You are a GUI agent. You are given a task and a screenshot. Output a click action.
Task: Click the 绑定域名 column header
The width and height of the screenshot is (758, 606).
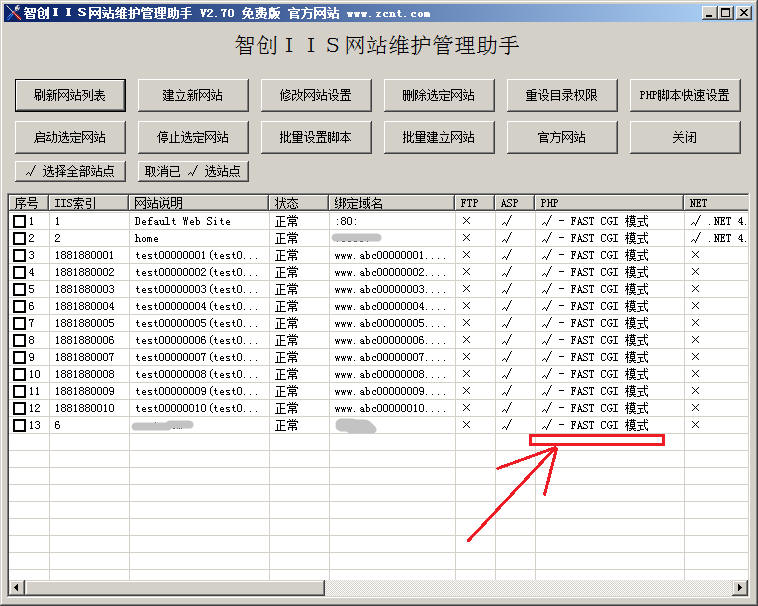point(392,203)
